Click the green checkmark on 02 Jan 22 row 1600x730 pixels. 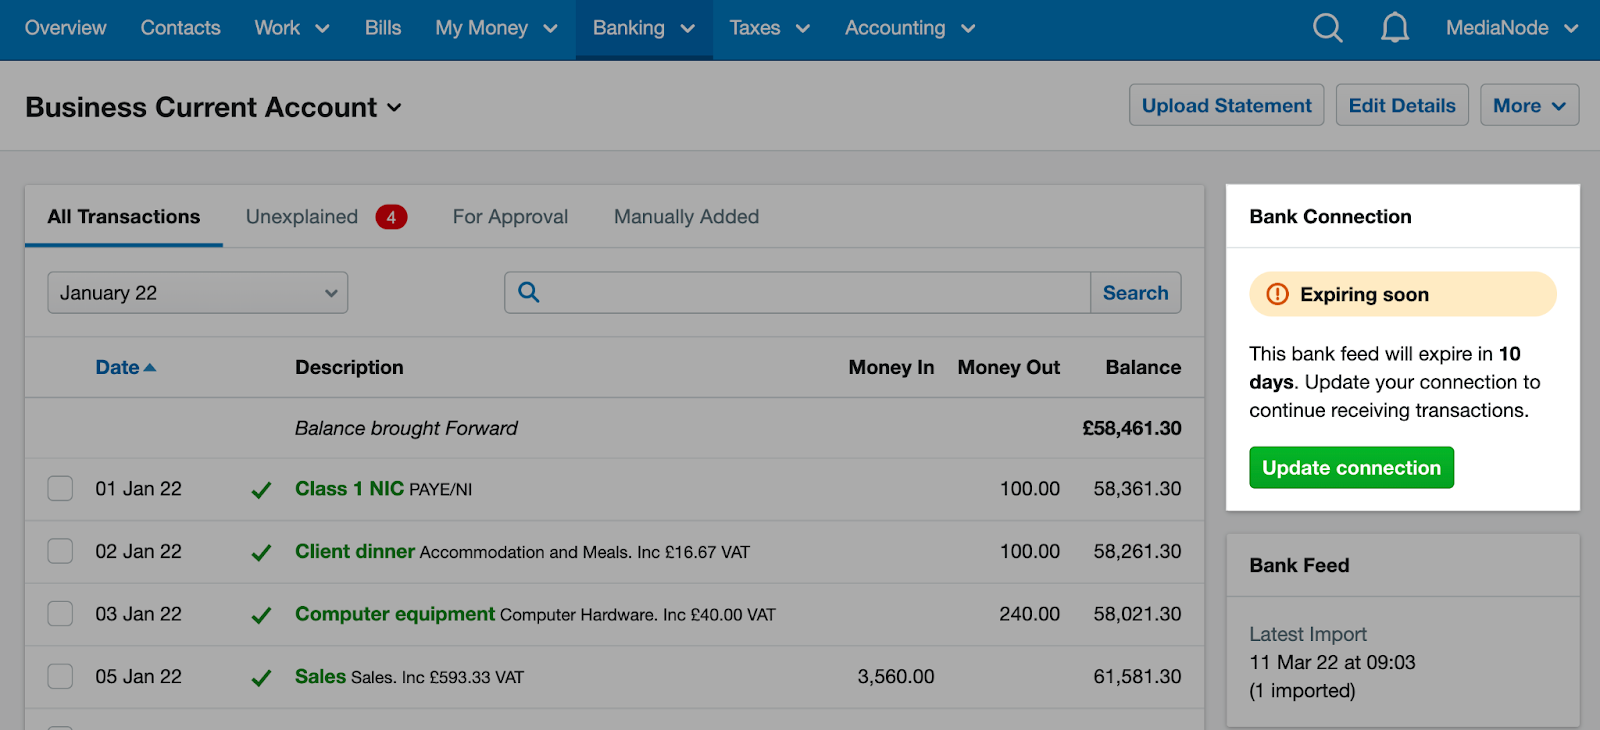[261, 553]
